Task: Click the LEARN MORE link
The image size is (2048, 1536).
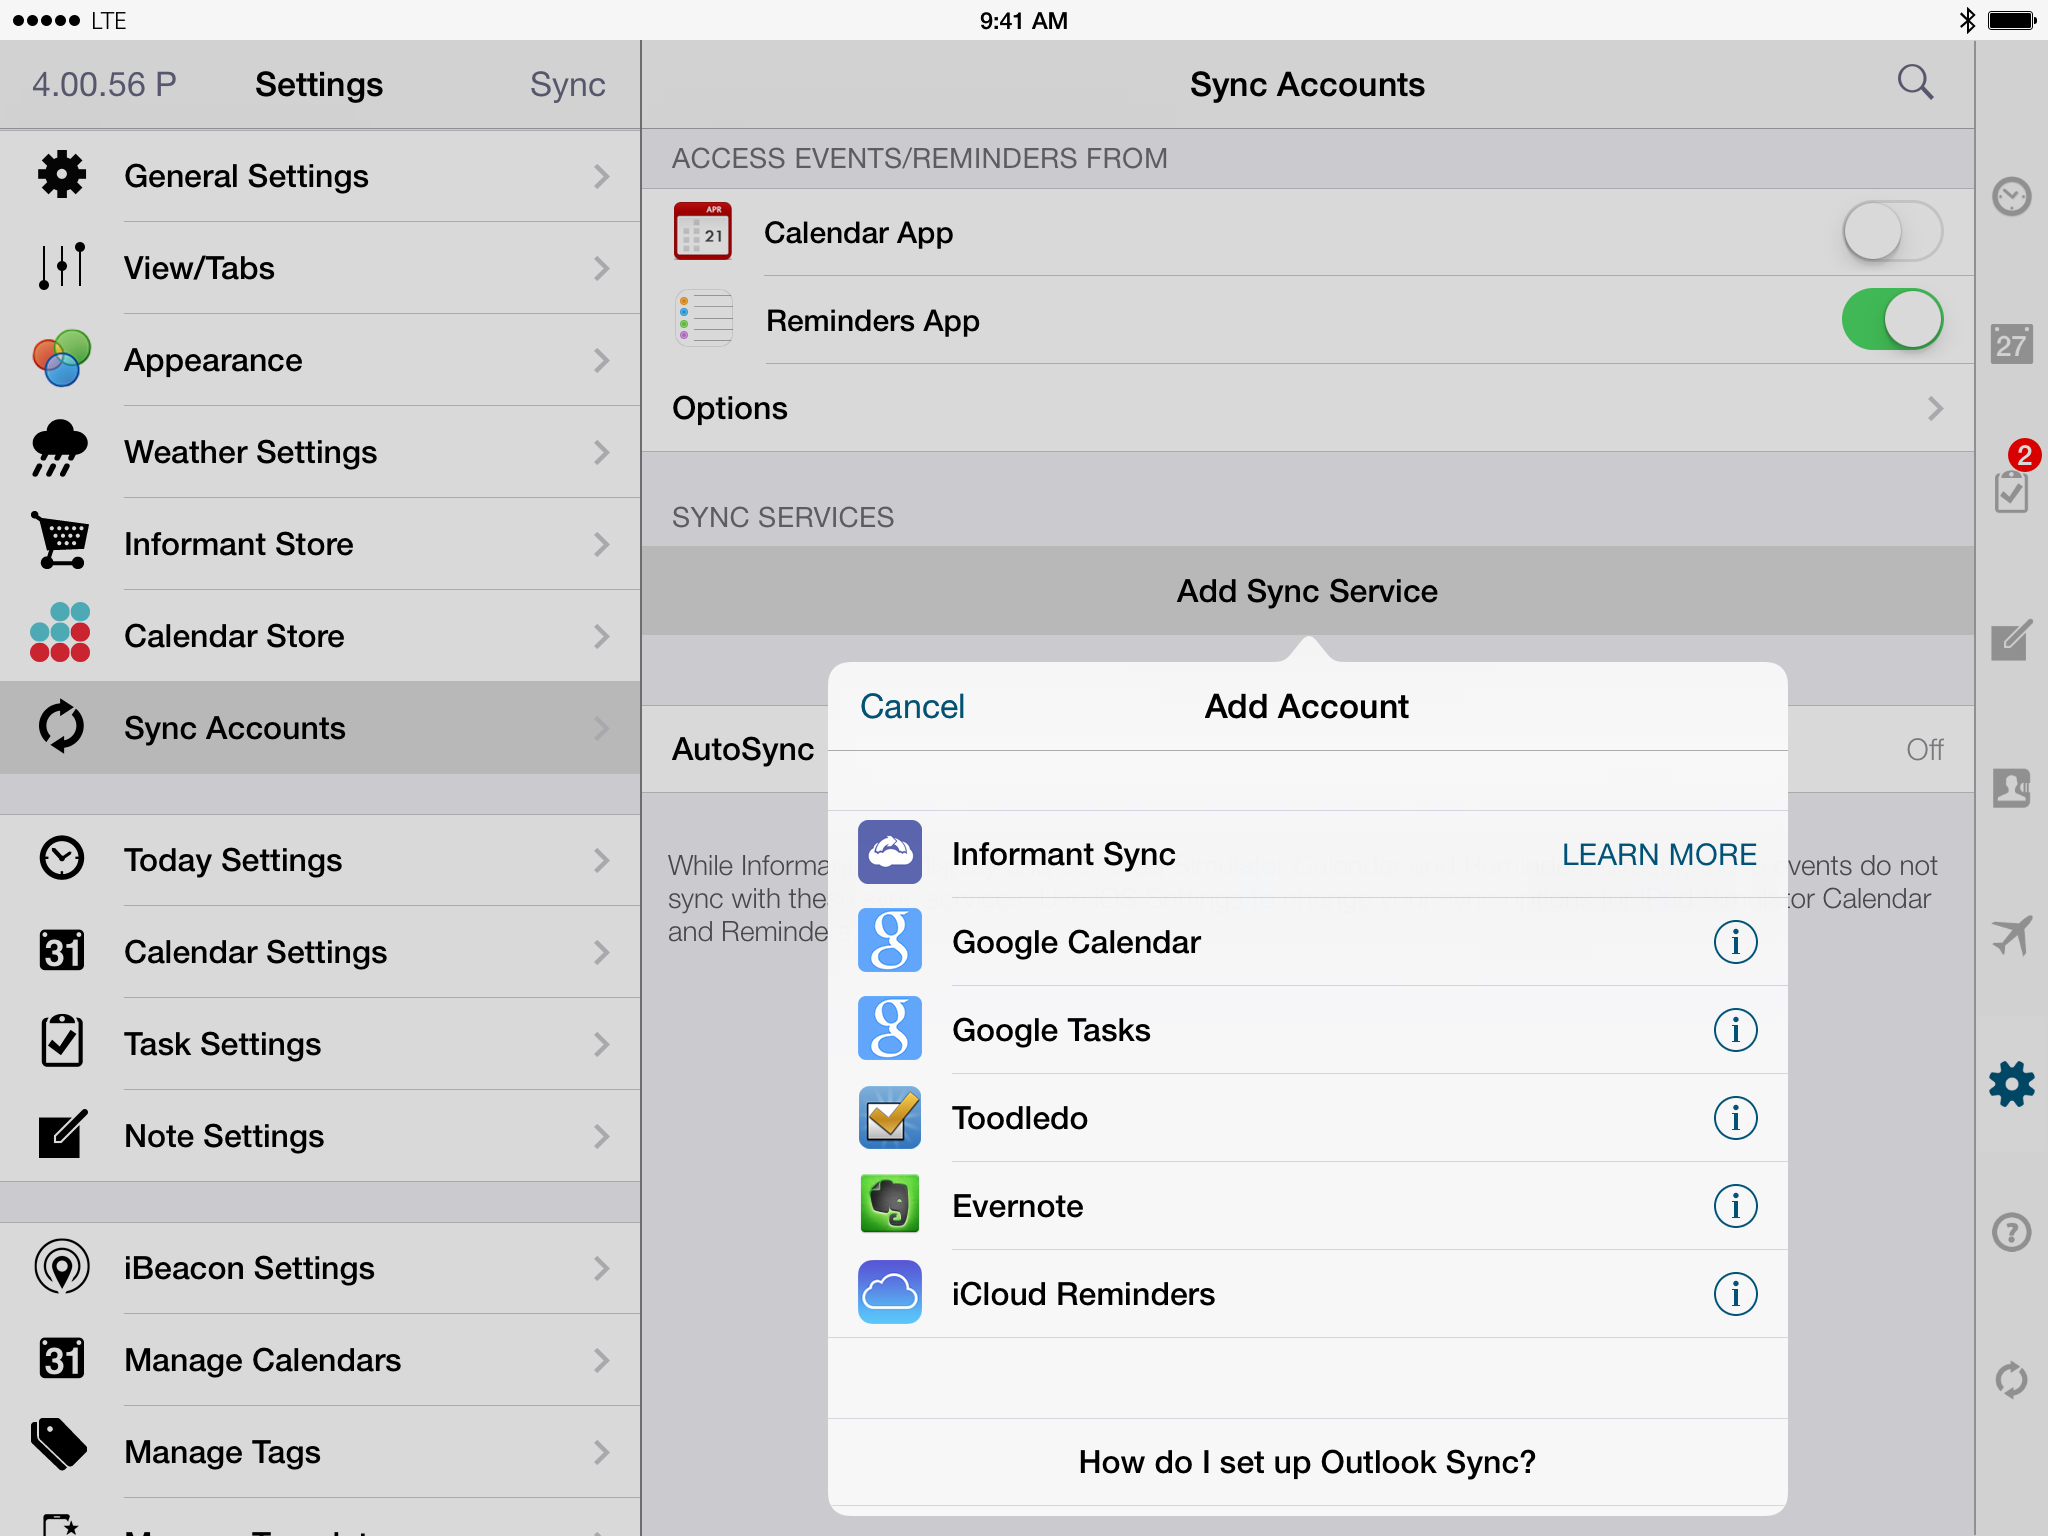Action: point(1658,854)
